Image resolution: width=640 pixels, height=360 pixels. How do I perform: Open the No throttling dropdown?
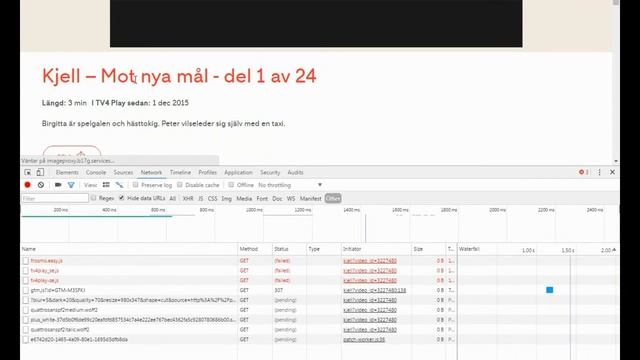[290, 185]
